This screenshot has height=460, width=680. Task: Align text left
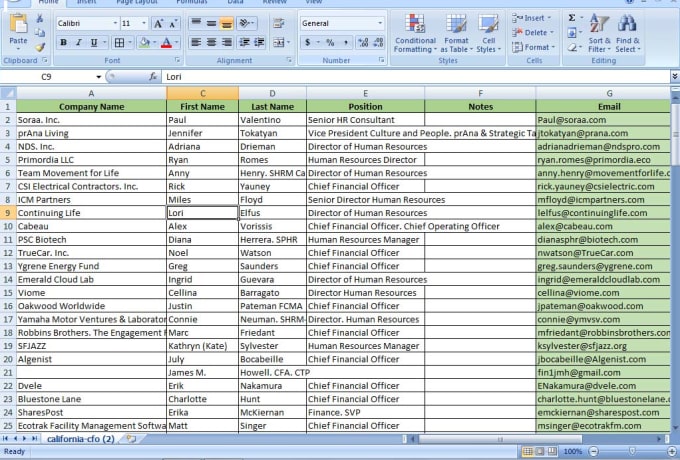pyautogui.click(x=196, y=42)
